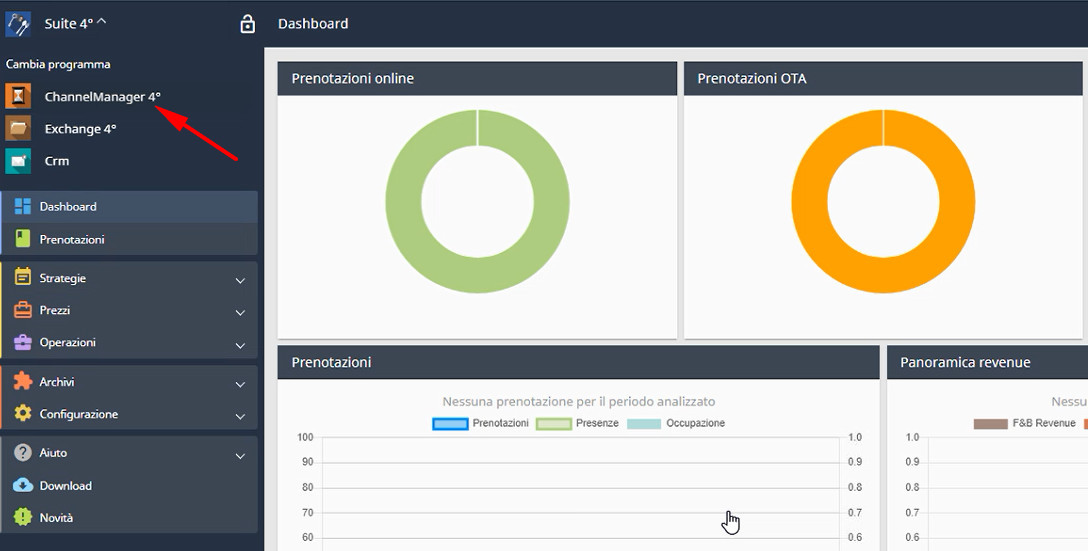Select the Dashboard sidebar item
Image resolution: width=1088 pixels, height=551 pixels.
129,207
